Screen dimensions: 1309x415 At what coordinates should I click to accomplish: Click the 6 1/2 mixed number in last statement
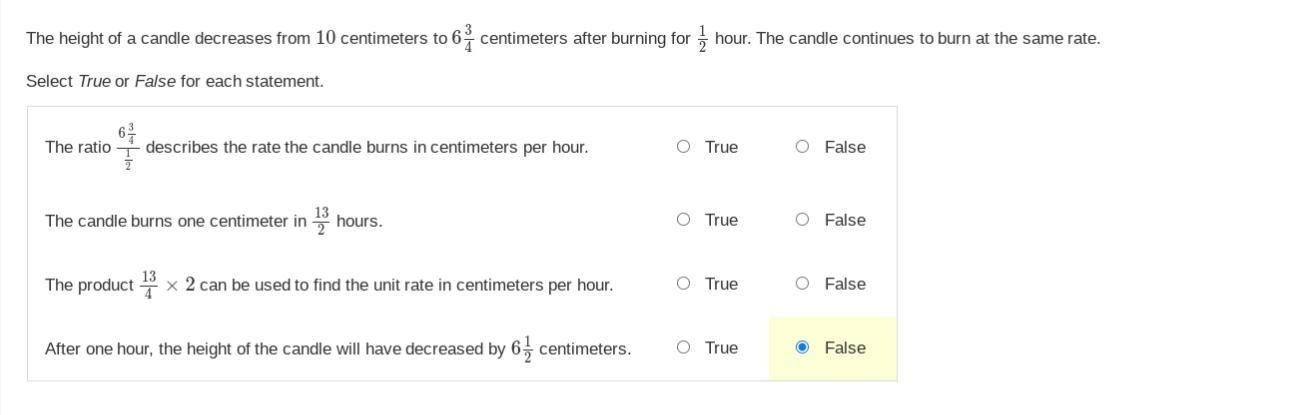522,349
